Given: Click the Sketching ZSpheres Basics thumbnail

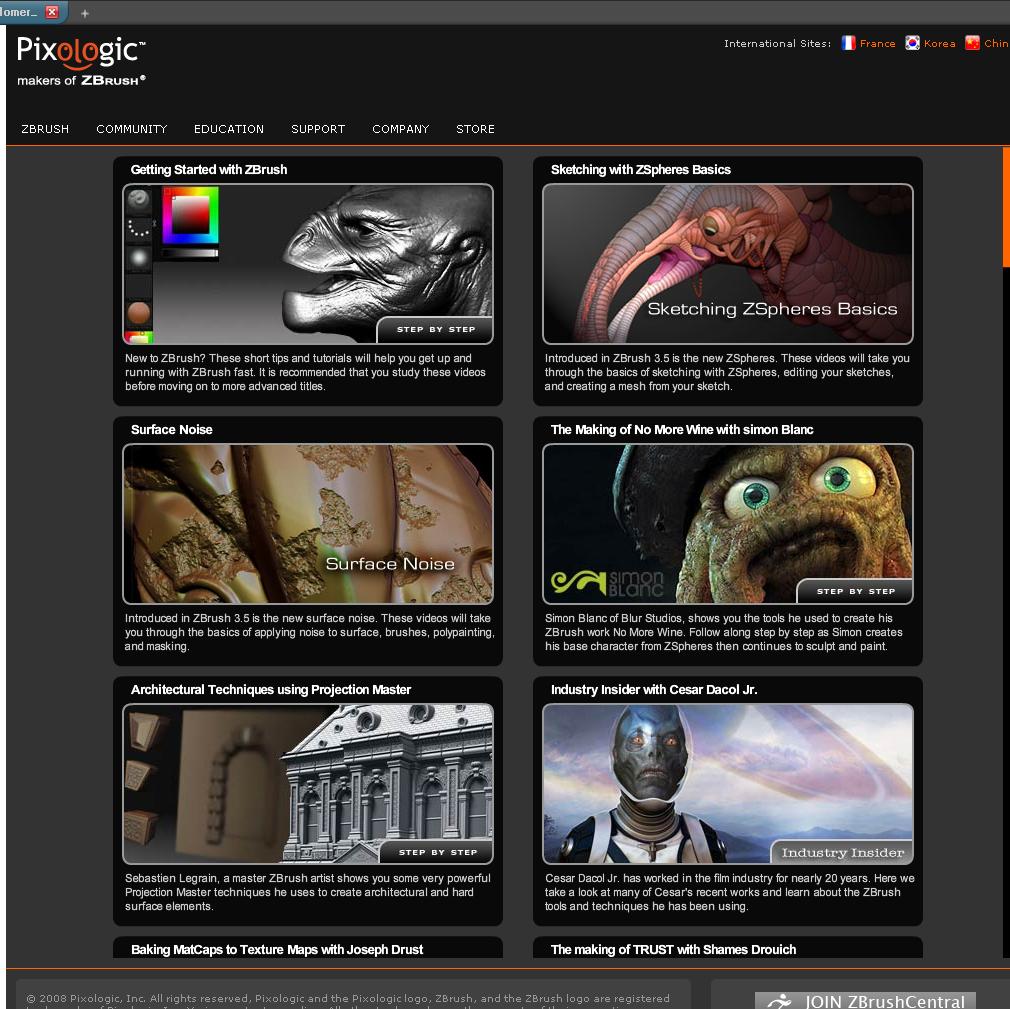Looking at the screenshot, I should click(728, 264).
